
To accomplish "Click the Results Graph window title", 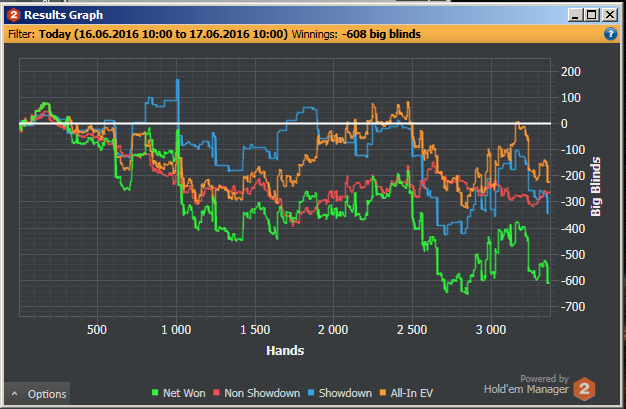I will (63, 15).
